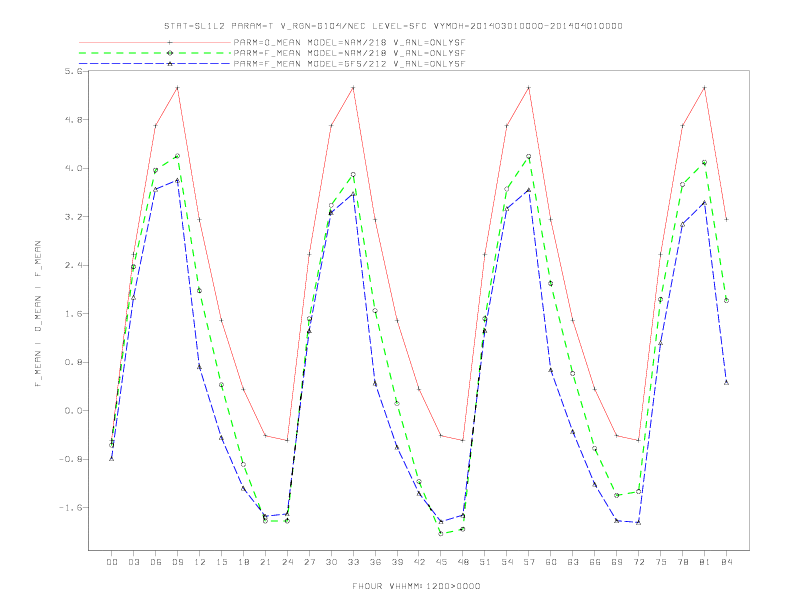This screenshot has width=792, height=612.
Task: Click the x-axis forecast hour label 06
Action: coord(156,562)
